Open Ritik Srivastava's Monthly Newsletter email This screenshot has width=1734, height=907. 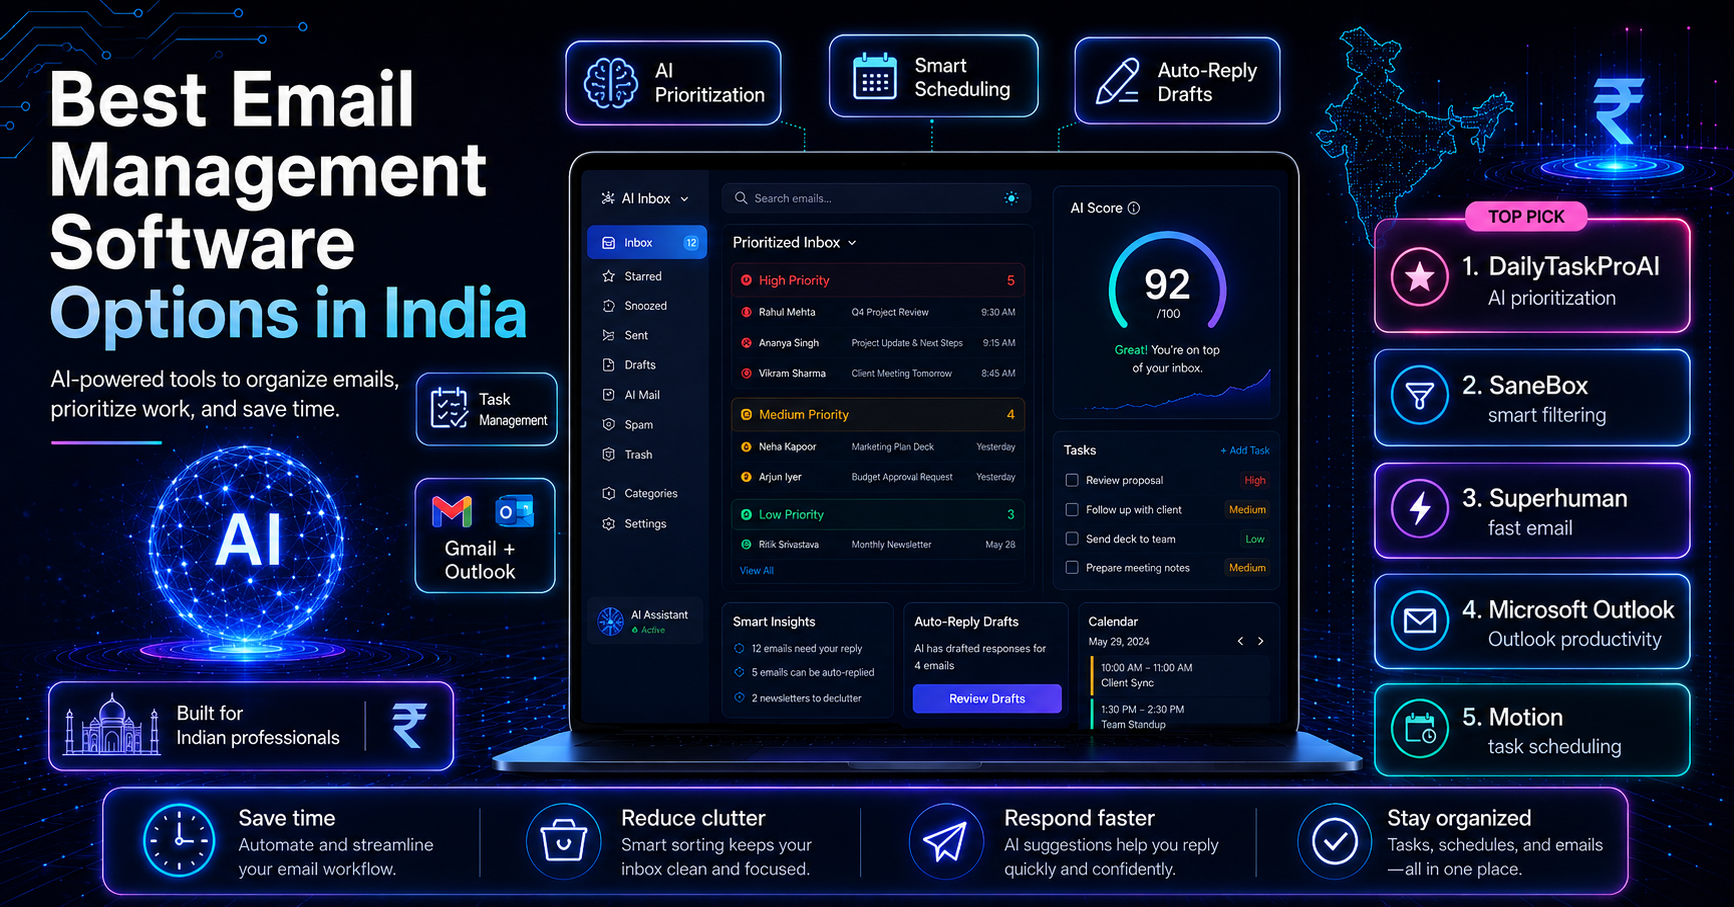coord(878,545)
